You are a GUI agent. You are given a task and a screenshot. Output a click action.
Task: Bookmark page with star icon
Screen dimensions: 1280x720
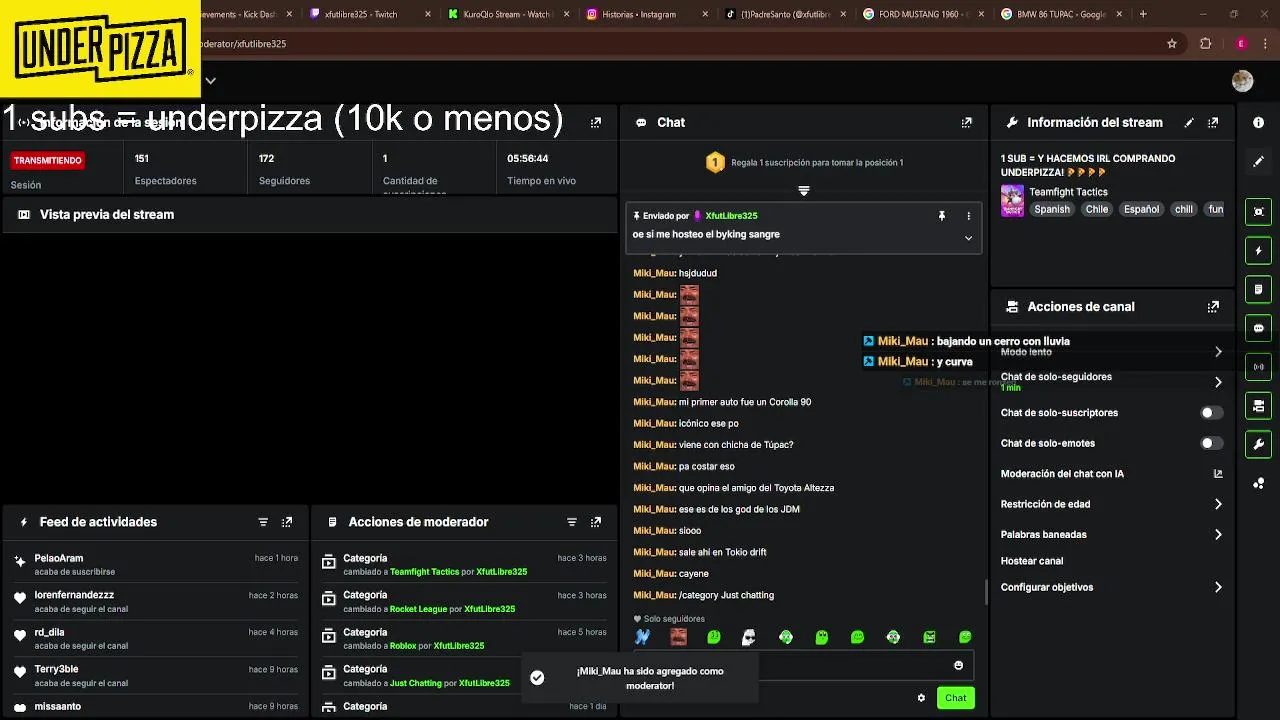tap(1172, 44)
